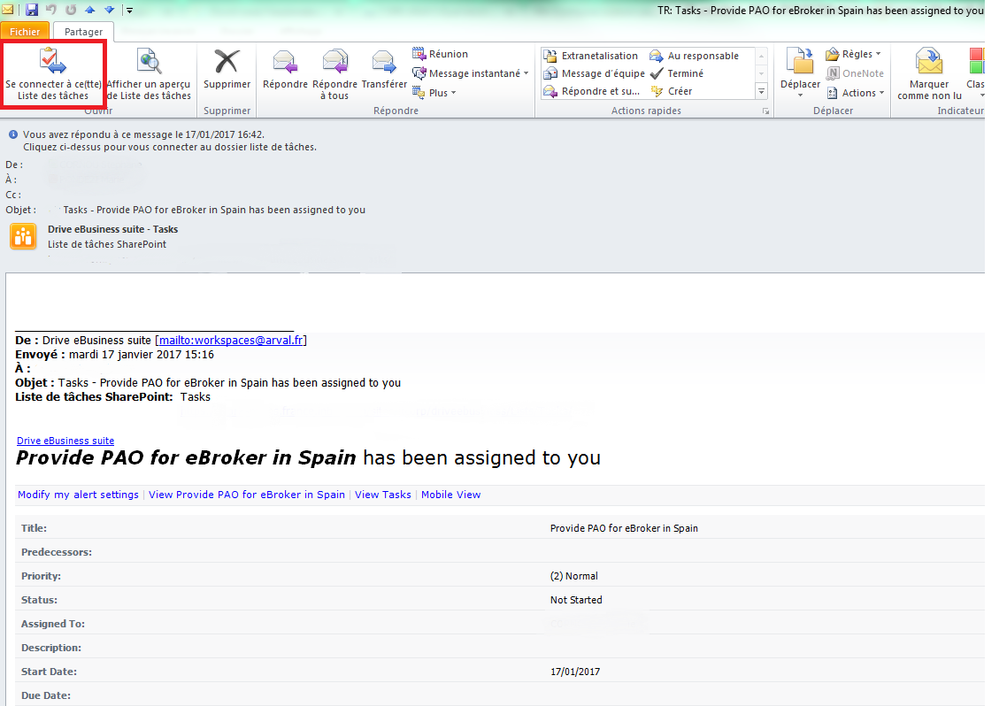Viewport: 999px width, 706px height.
Task: Click the Start Date value 17/01/2017
Action: (575, 672)
